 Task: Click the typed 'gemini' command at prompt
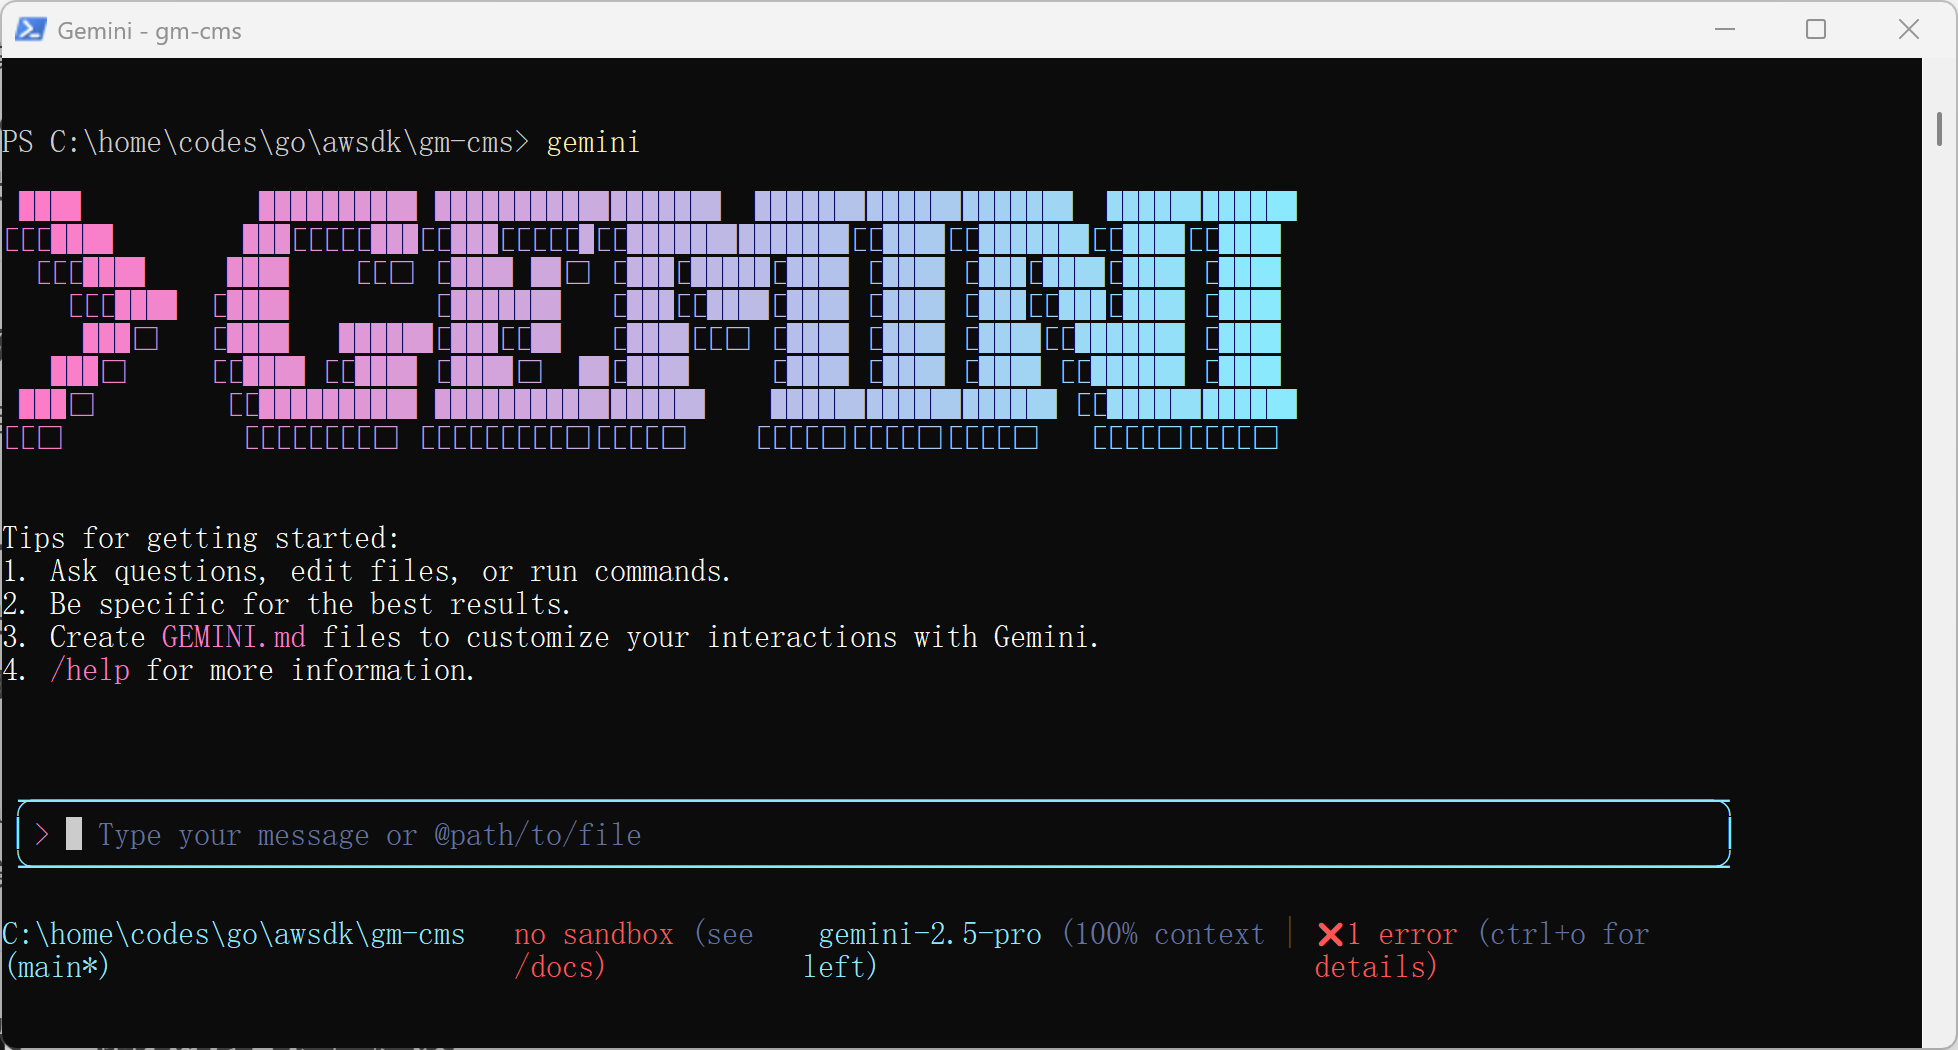coord(593,142)
